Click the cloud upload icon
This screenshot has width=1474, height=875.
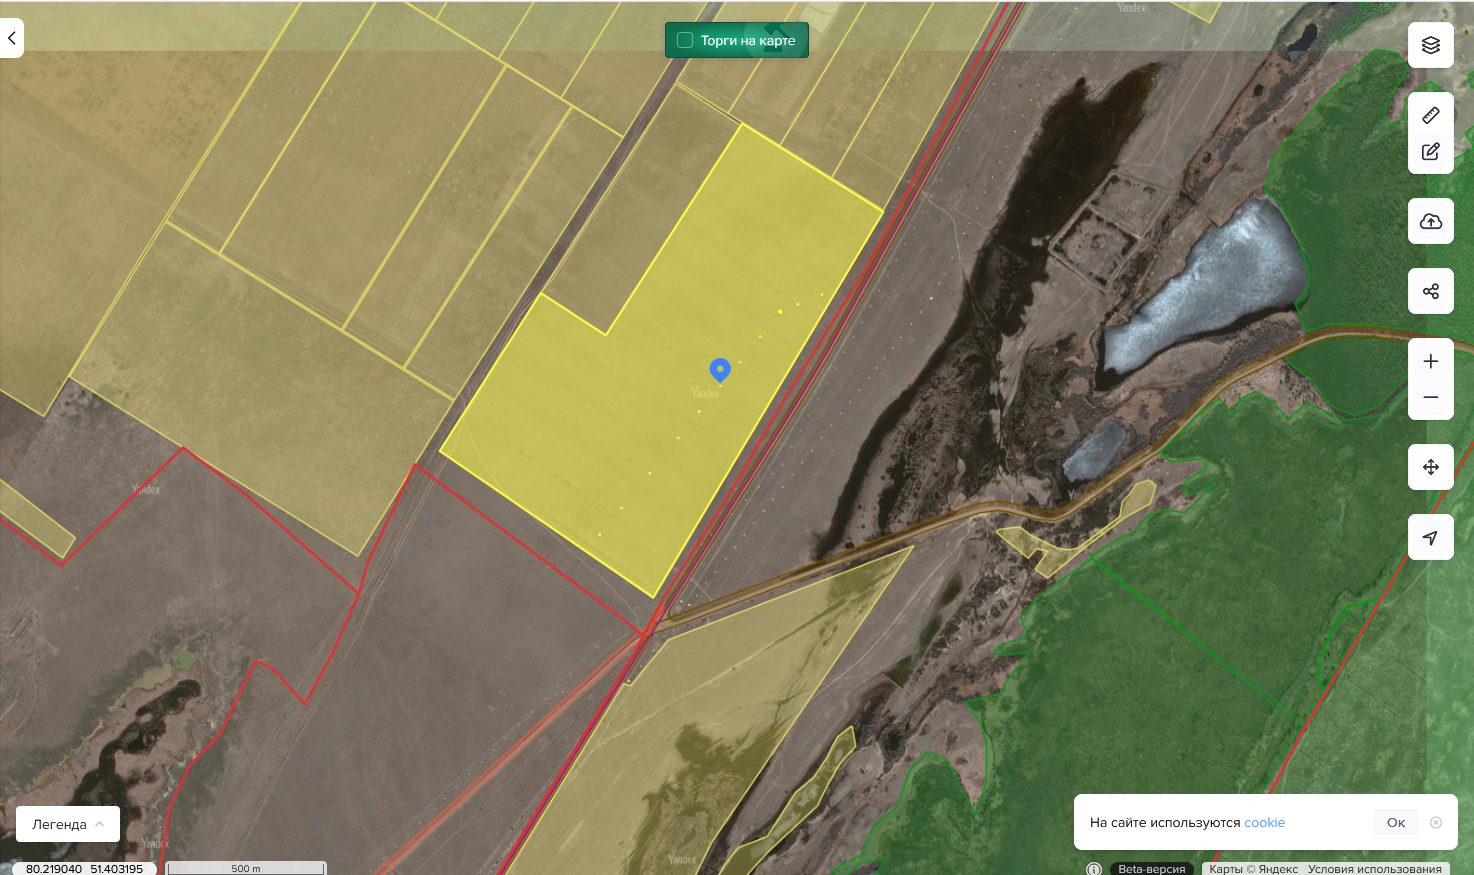click(1431, 221)
